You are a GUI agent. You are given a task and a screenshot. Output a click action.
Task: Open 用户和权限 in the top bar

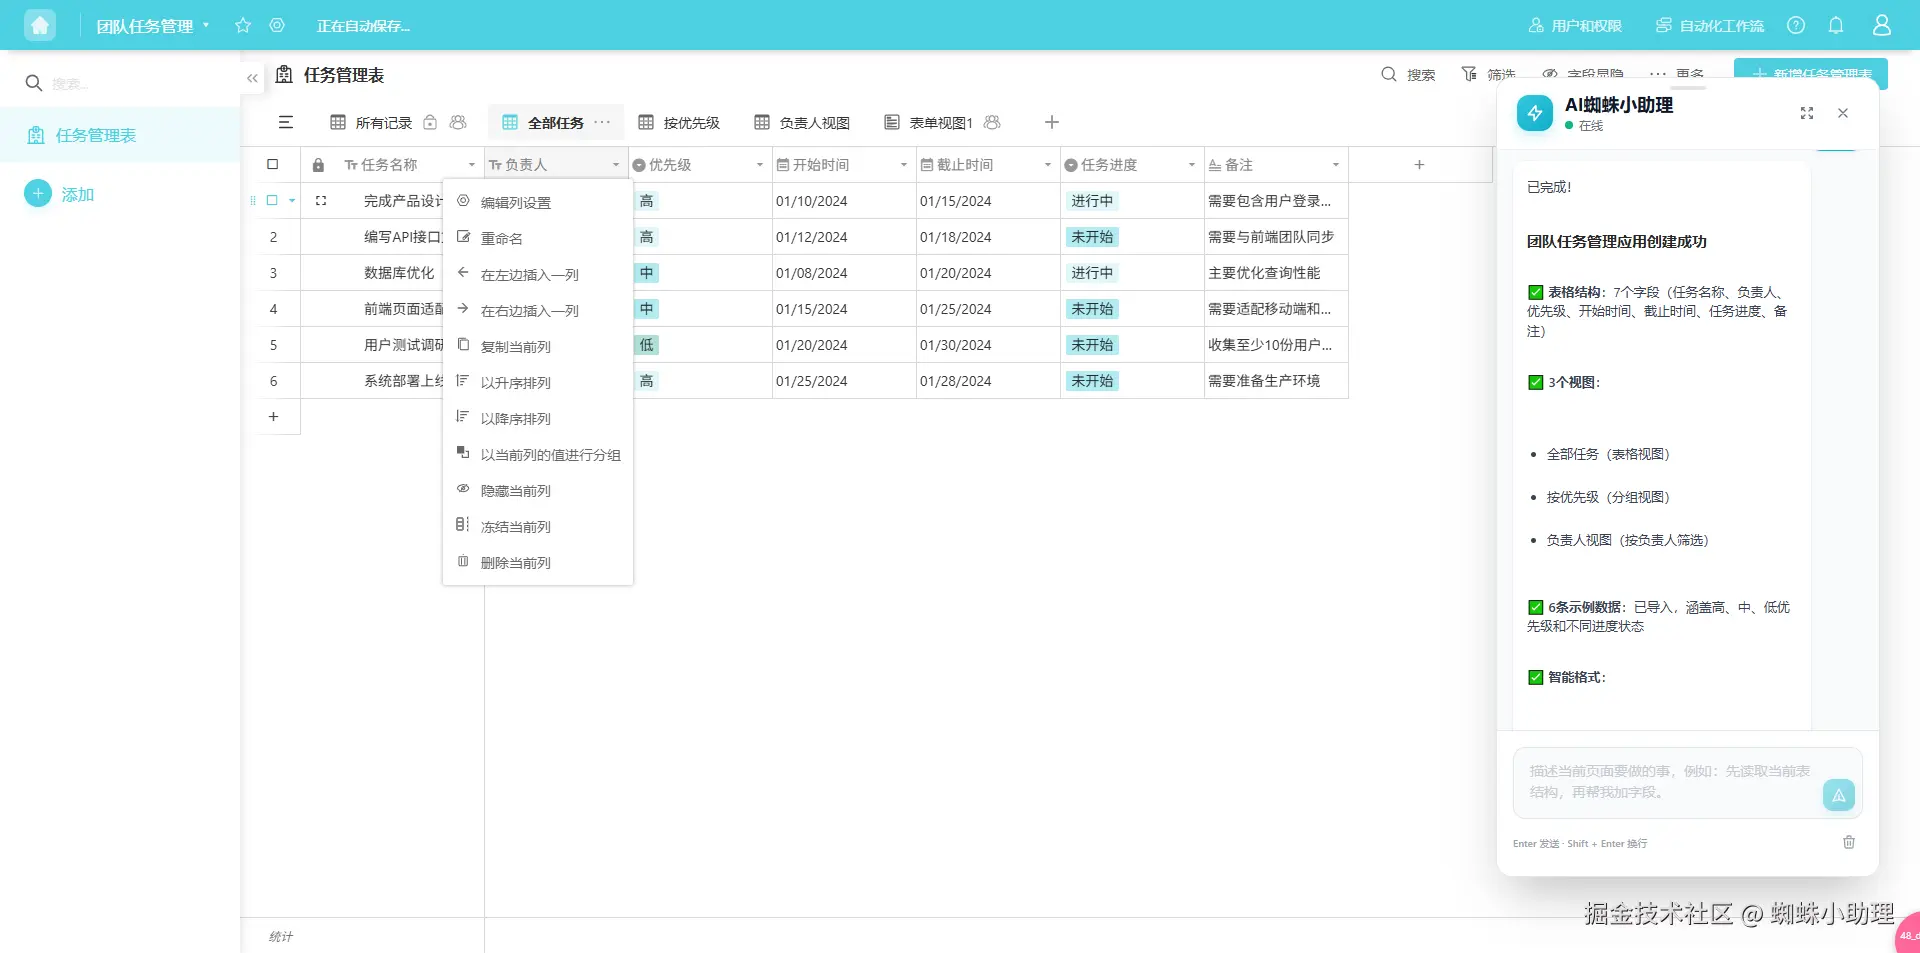1575,25
